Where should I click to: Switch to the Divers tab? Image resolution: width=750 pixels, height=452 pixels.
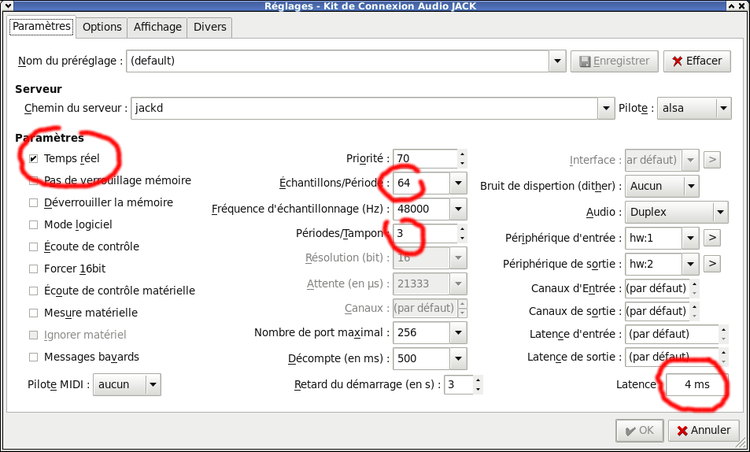click(x=209, y=26)
